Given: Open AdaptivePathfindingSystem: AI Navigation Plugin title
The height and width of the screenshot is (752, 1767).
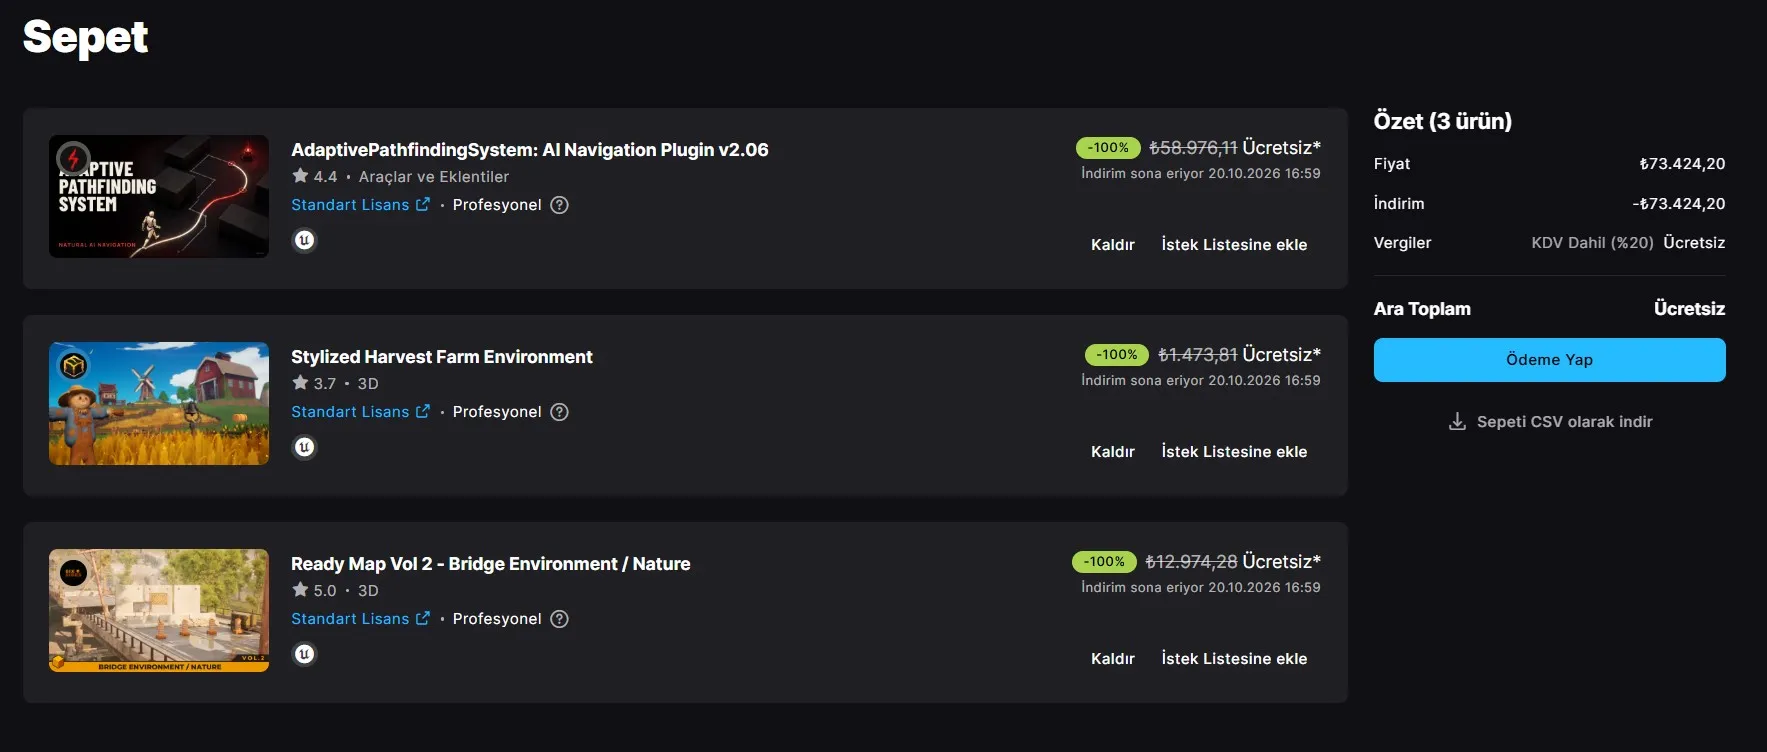Looking at the screenshot, I should tap(530, 150).
